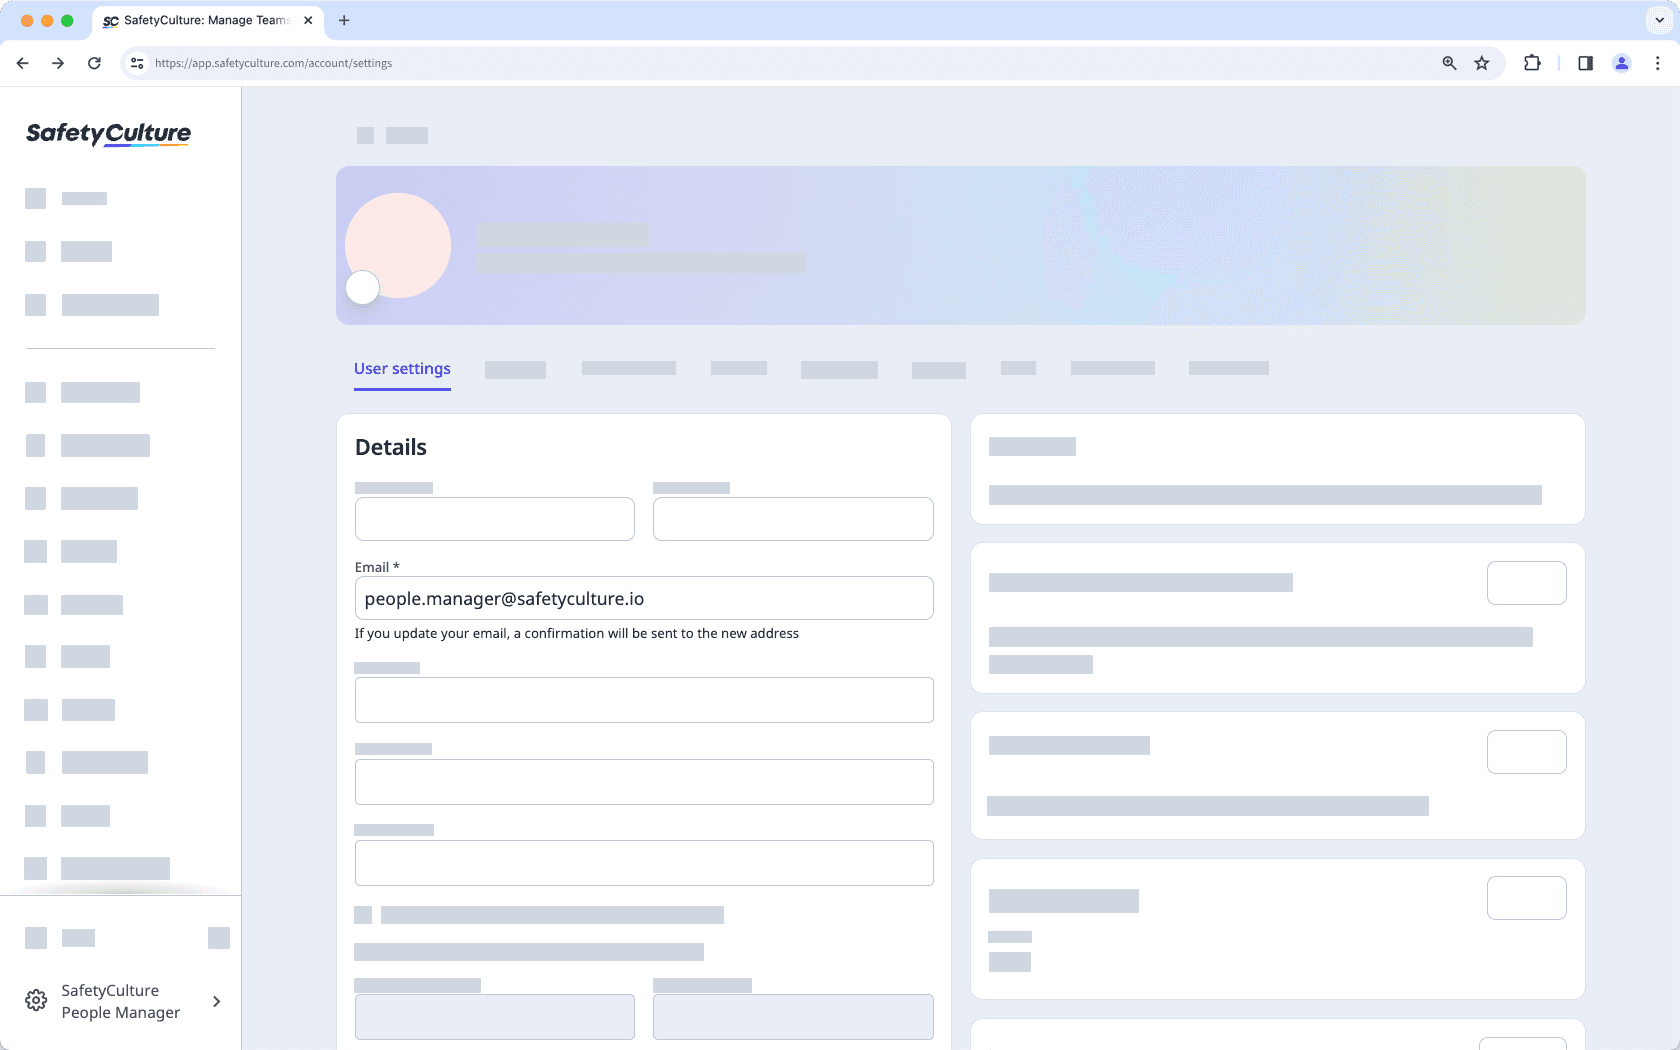Click the zoom magnifier icon in the address bar

click(1448, 62)
